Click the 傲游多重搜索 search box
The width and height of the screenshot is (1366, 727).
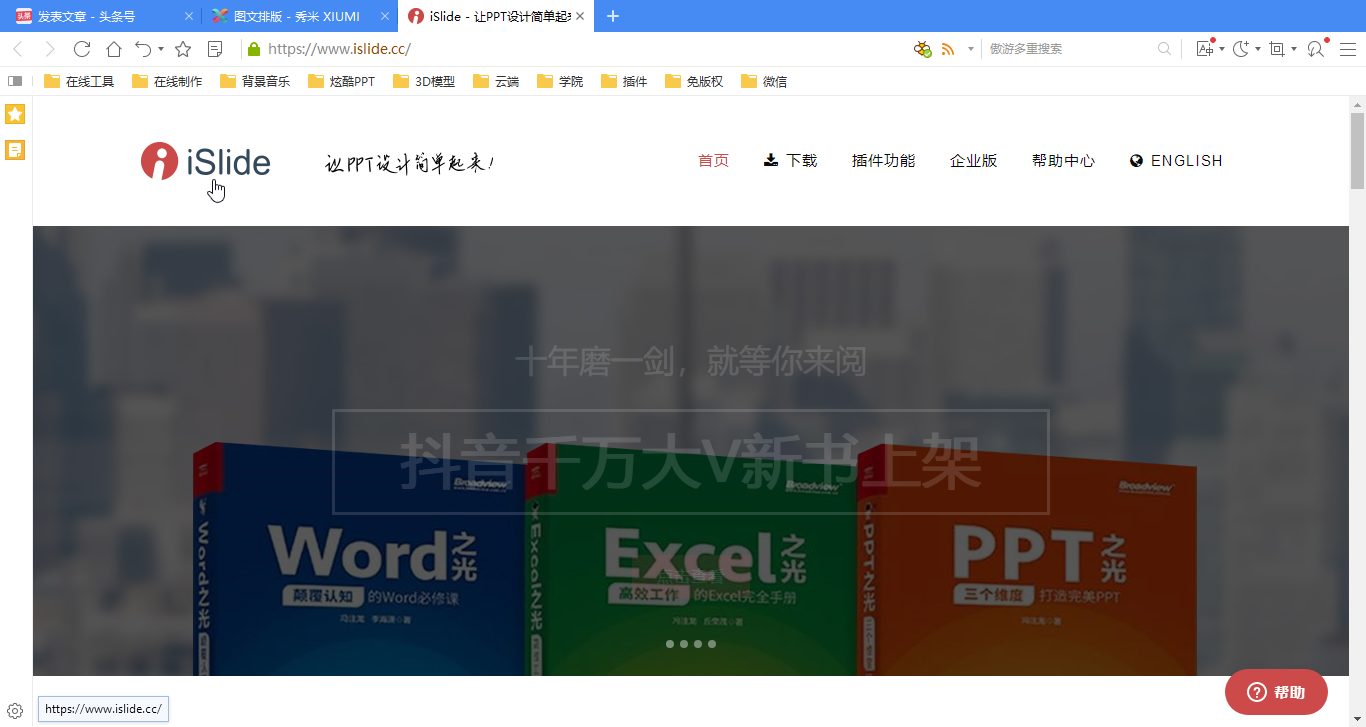(1070, 49)
